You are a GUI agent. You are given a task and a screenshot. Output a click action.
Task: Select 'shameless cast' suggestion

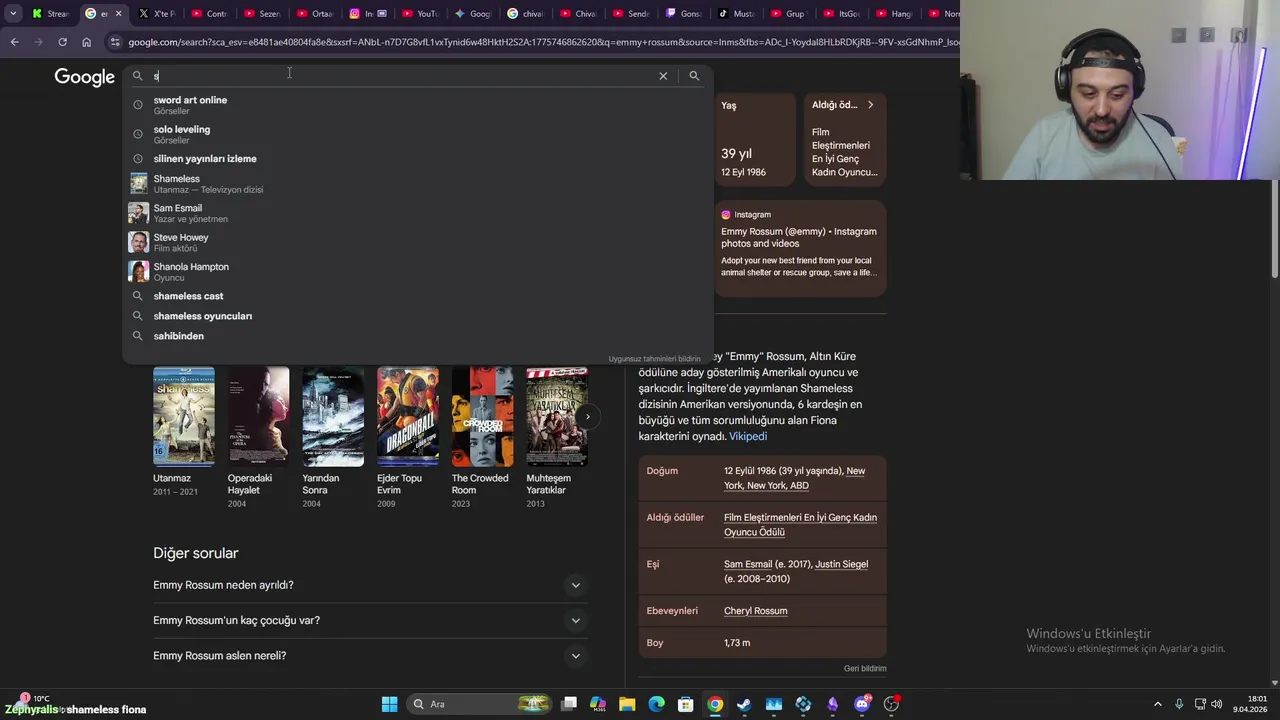tap(418, 296)
